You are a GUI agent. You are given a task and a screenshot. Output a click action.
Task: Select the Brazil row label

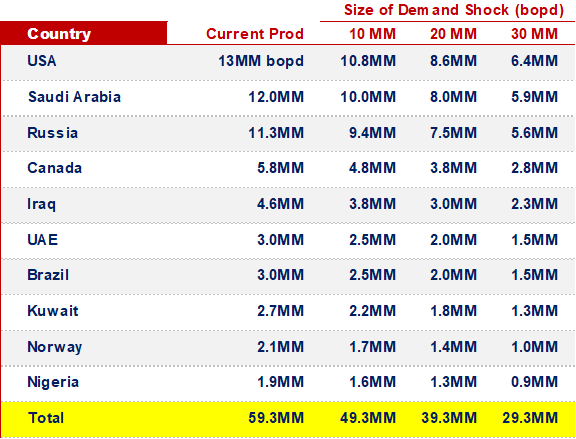48,275
